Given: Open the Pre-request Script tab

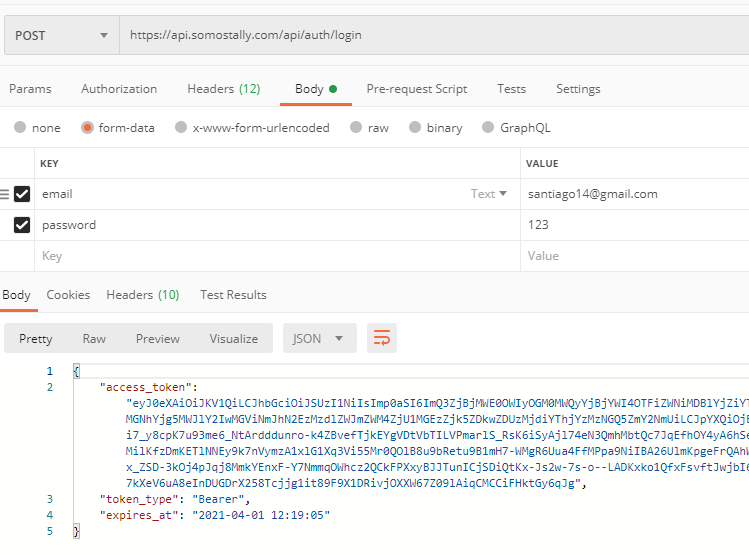Looking at the screenshot, I should (416, 89).
